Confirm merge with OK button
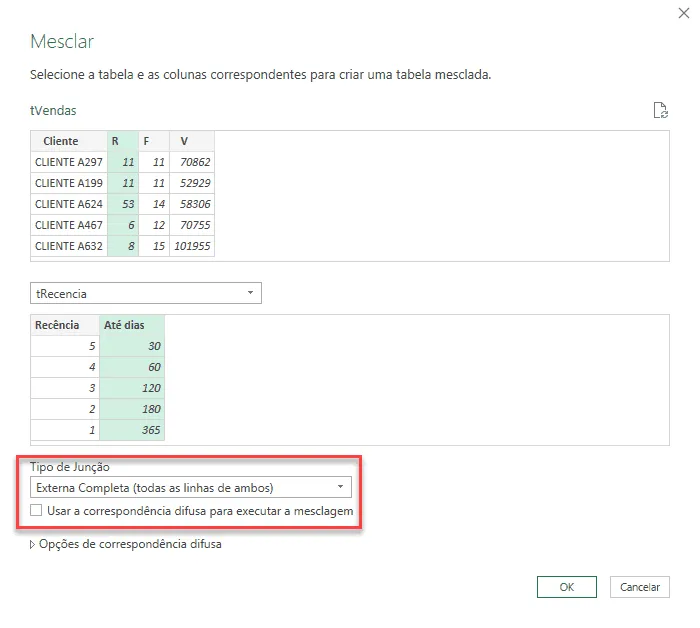700x628 pixels. (x=567, y=586)
